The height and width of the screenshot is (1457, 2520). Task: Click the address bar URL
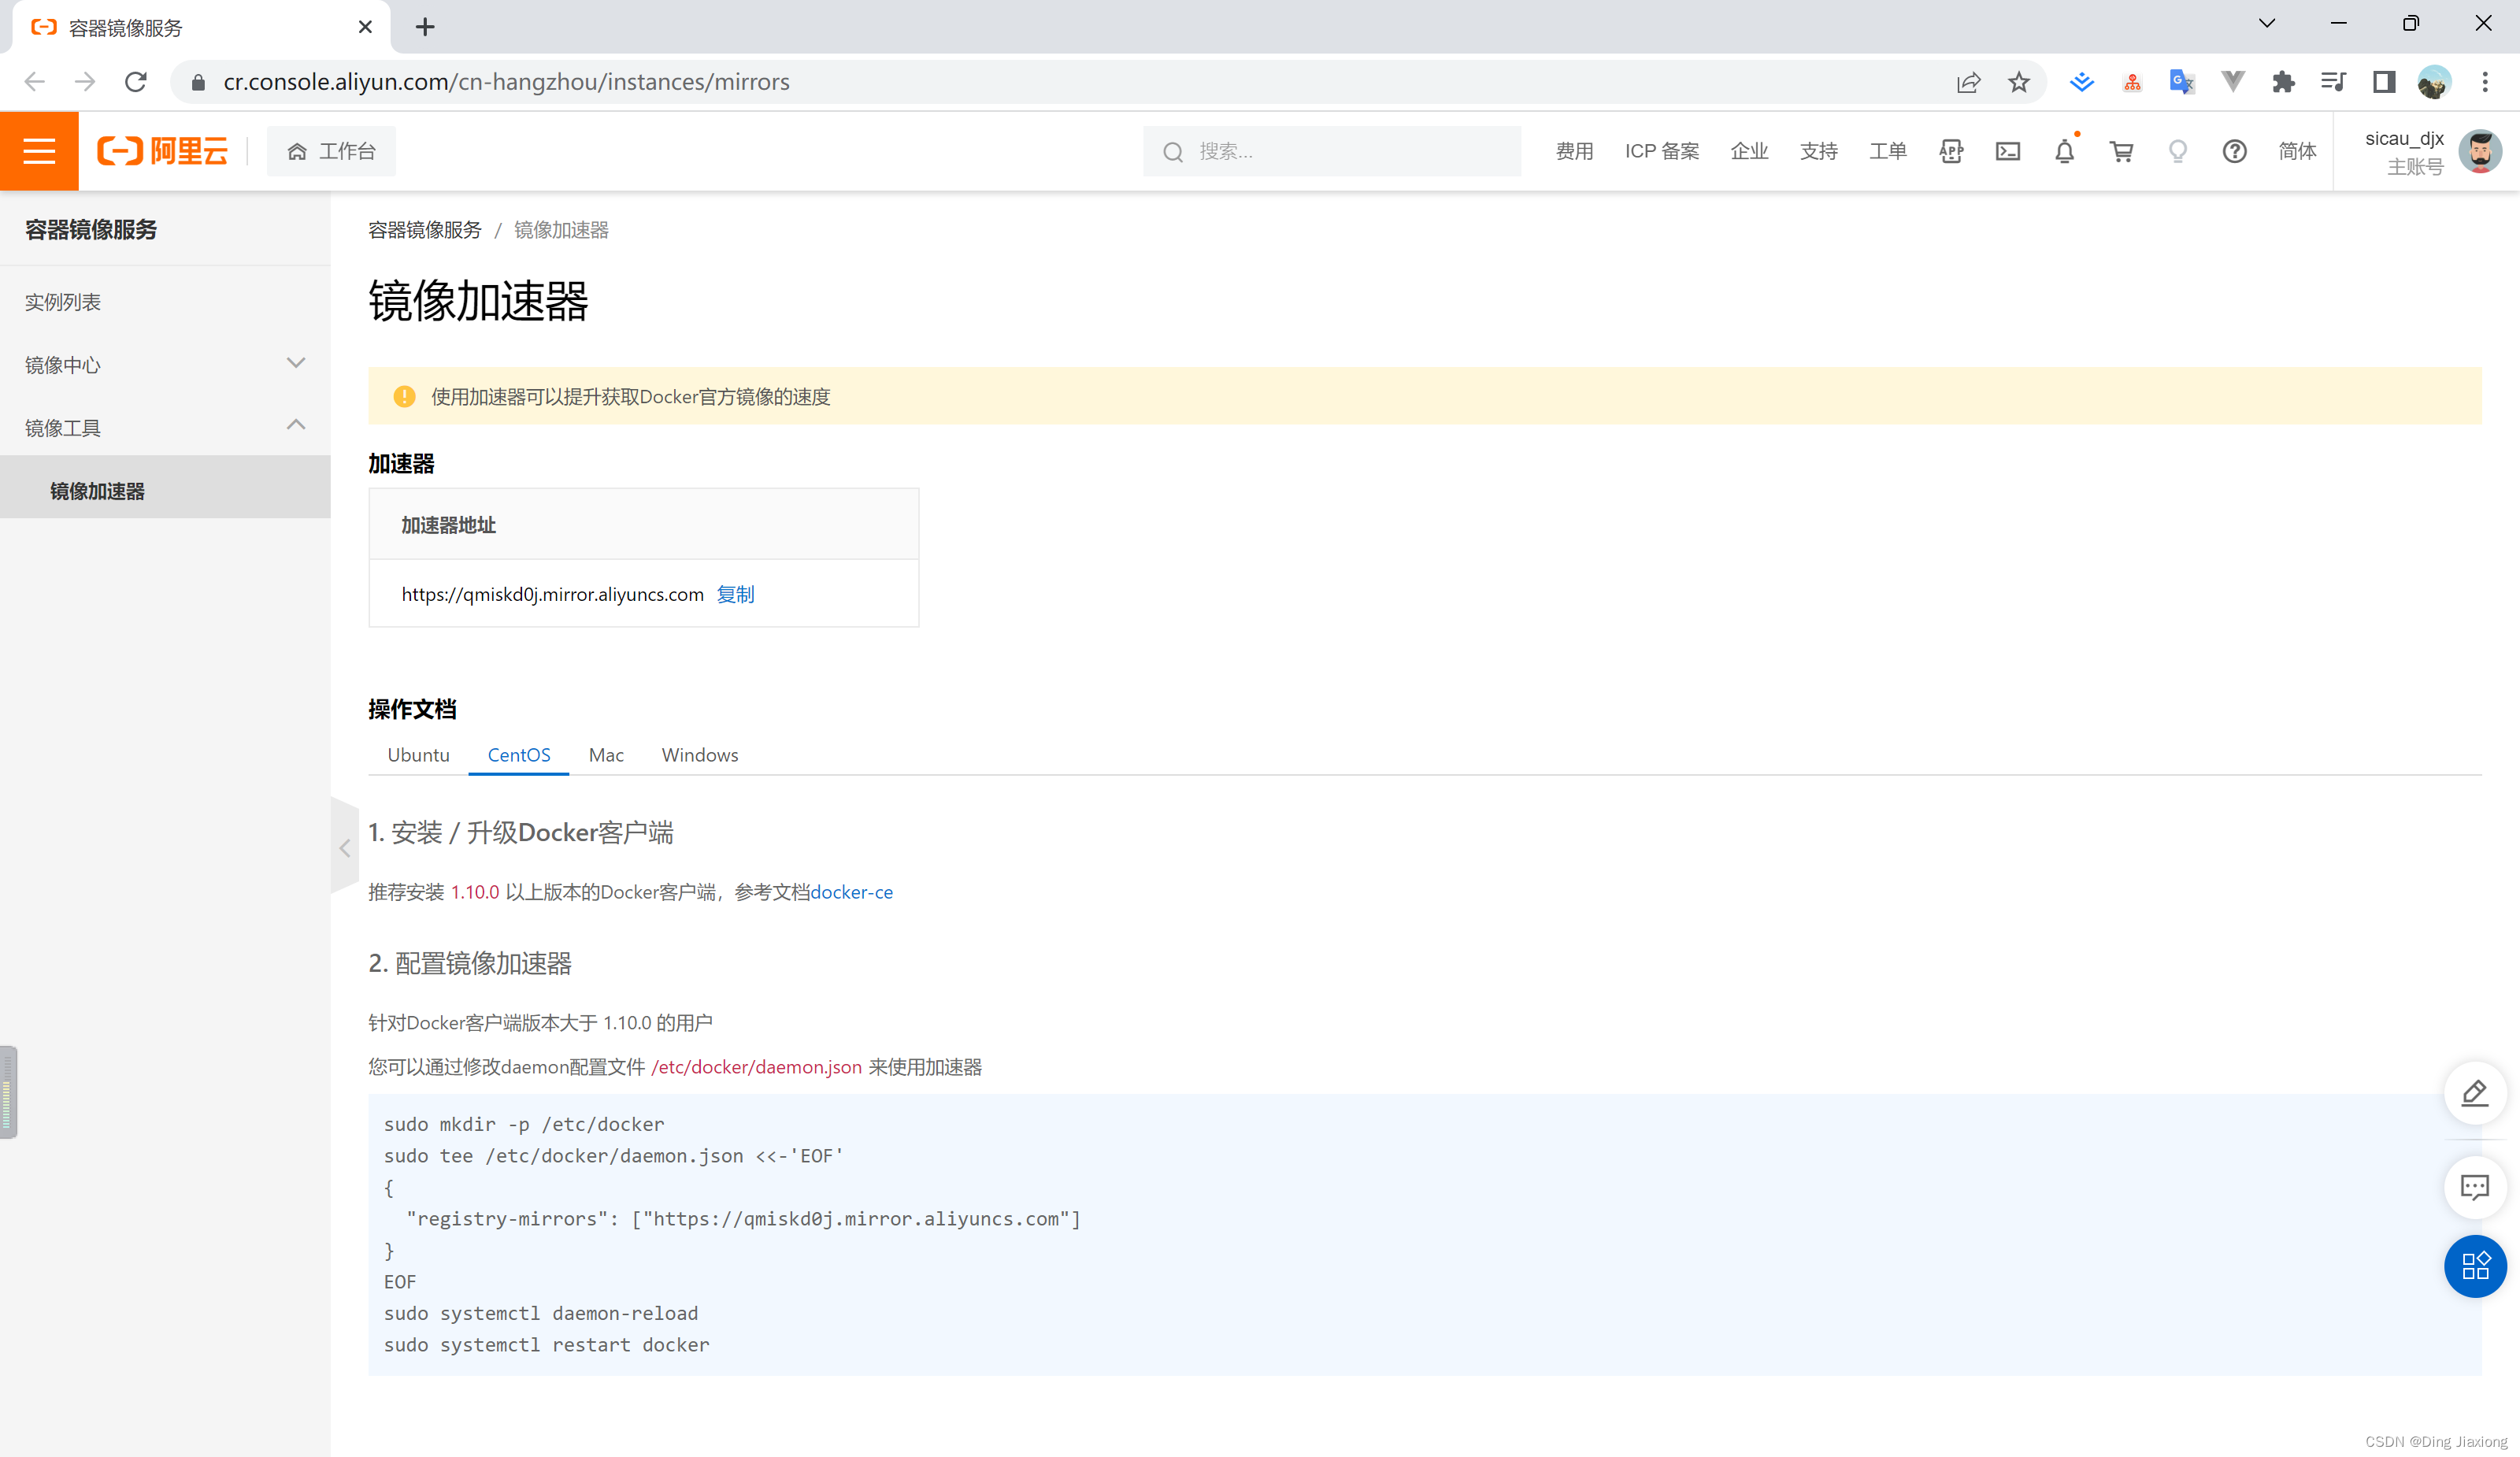pos(506,82)
